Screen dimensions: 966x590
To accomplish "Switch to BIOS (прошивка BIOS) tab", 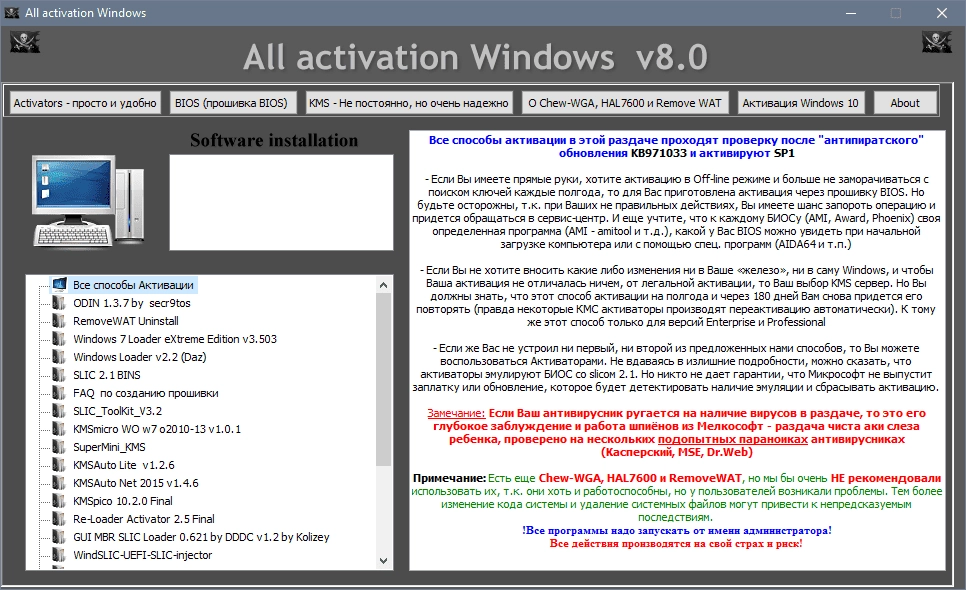I will click(x=231, y=103).
